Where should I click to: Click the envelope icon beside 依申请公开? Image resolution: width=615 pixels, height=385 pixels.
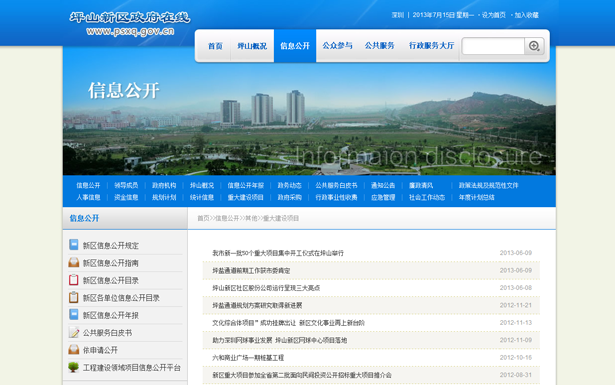point(73,349)
